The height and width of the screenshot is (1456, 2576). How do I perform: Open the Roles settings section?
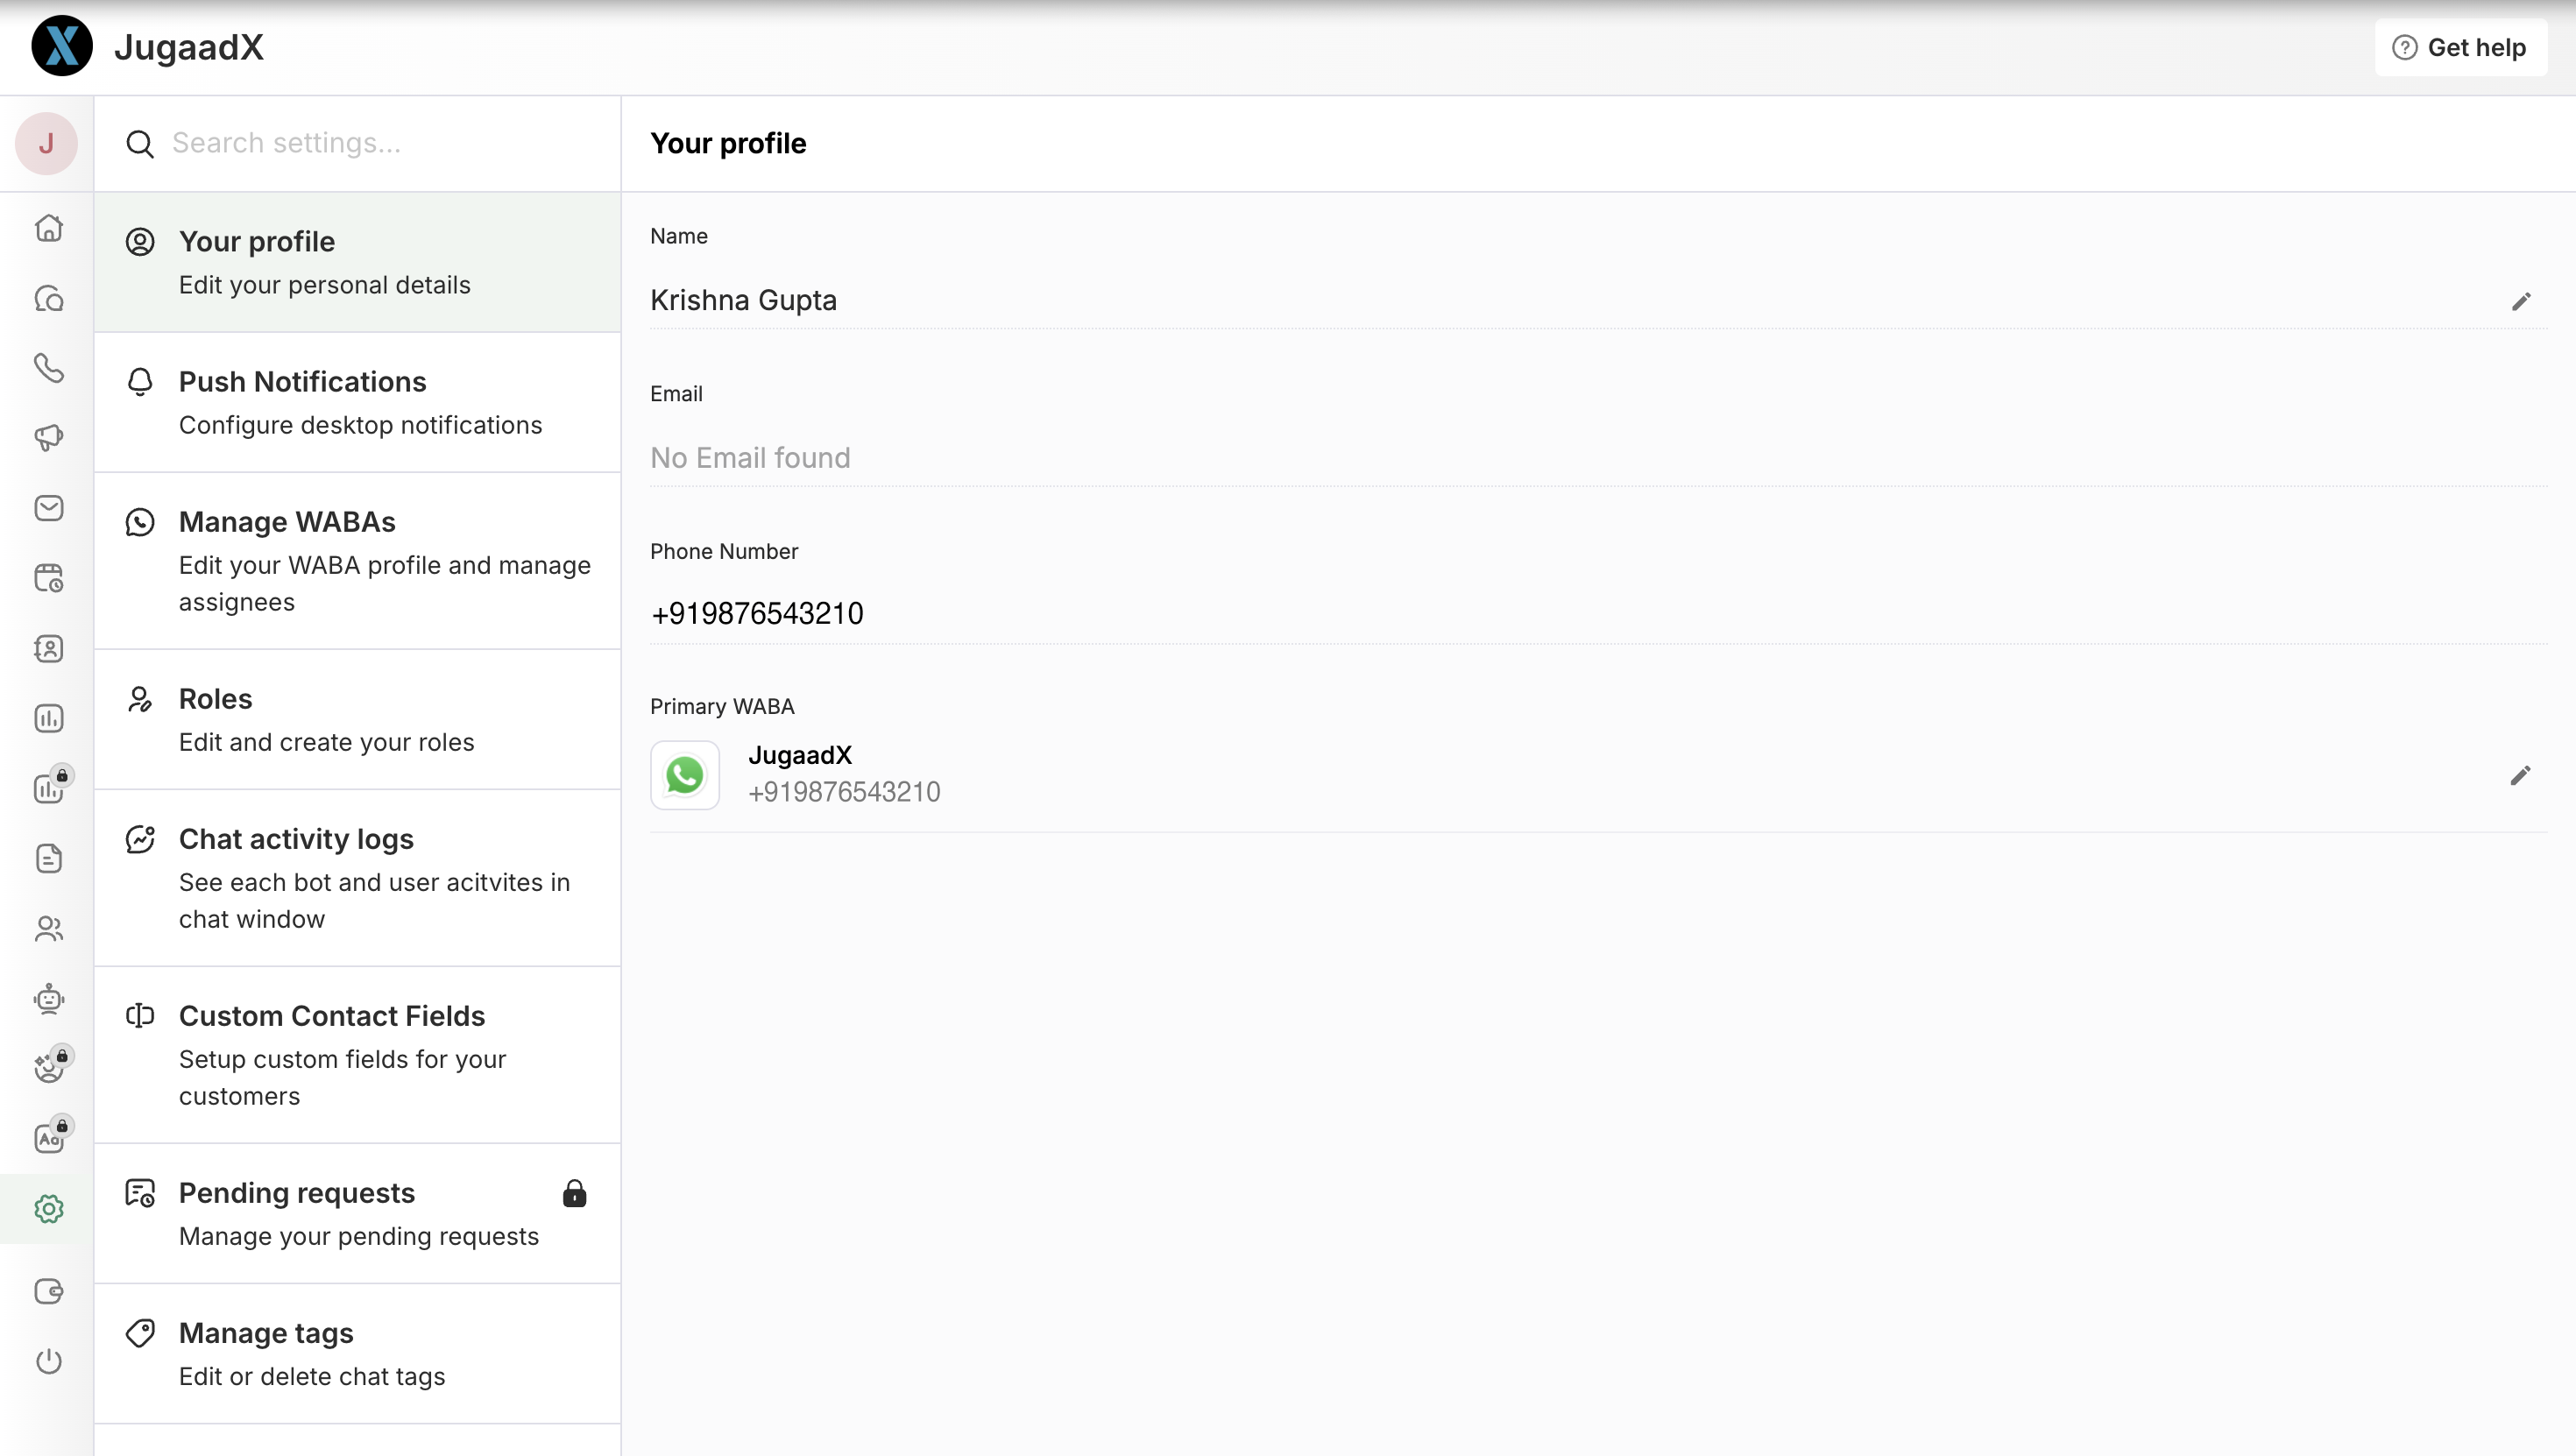click(x=357, y=719)
